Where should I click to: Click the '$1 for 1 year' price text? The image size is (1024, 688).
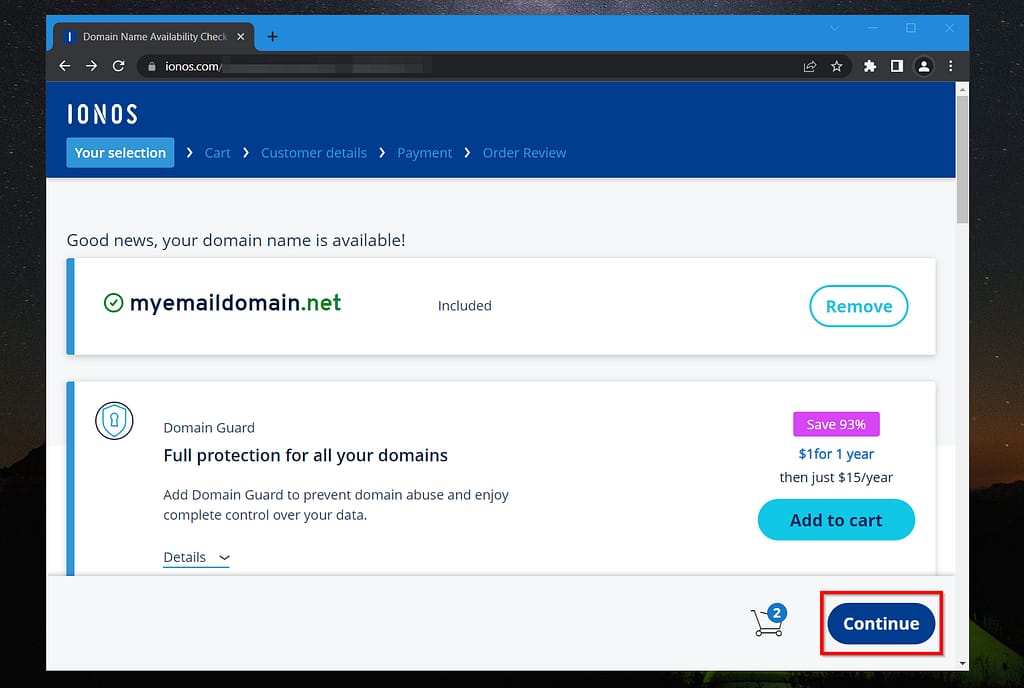(x=836, y=454)
